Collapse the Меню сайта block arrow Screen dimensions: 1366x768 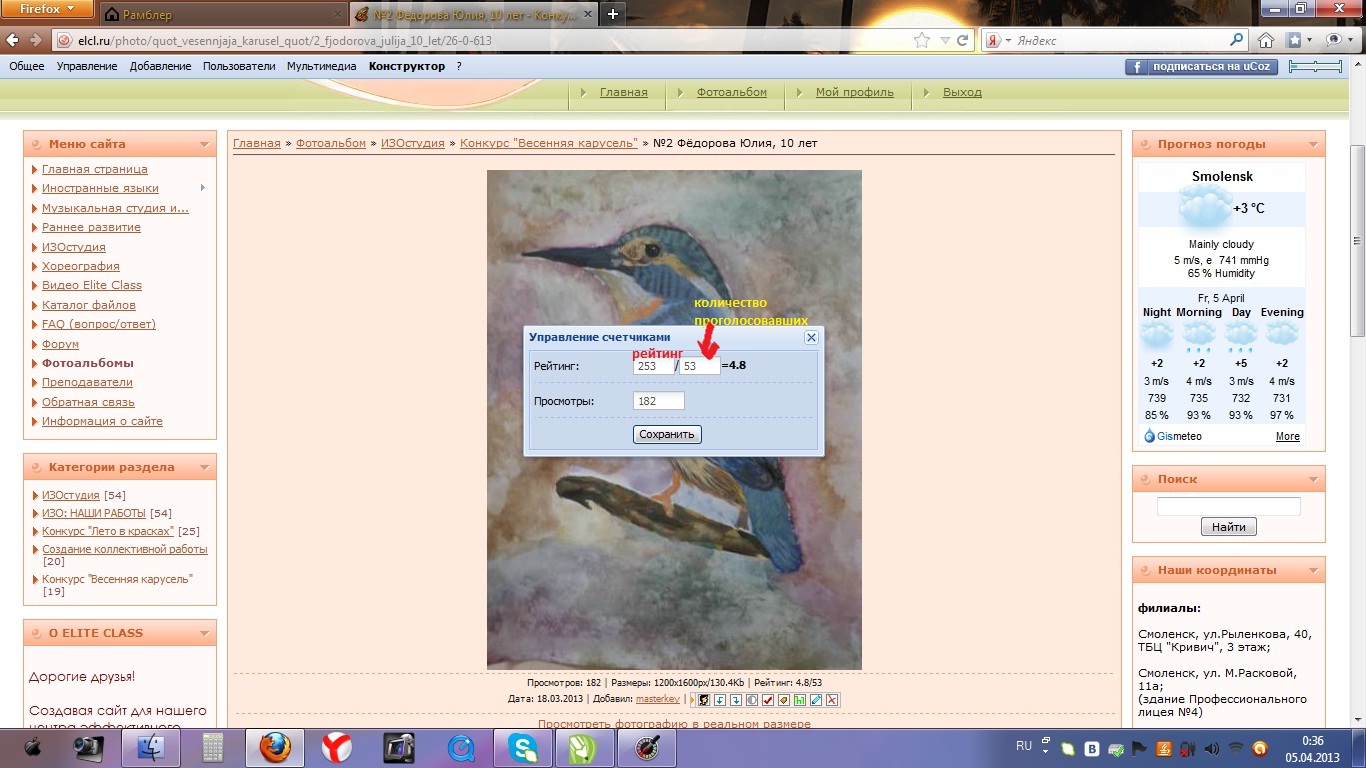(204, 144)
